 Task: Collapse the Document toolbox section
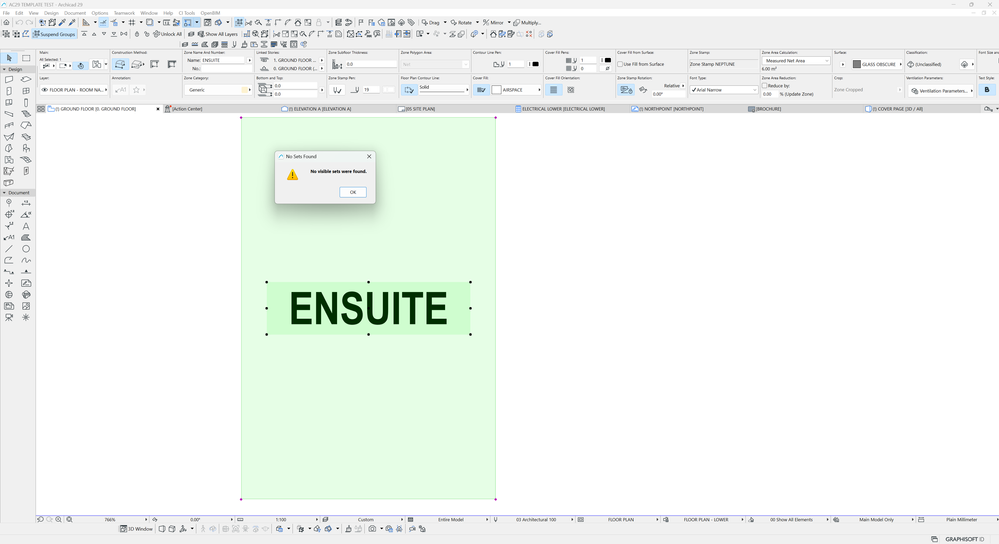(x=4, y=192)
